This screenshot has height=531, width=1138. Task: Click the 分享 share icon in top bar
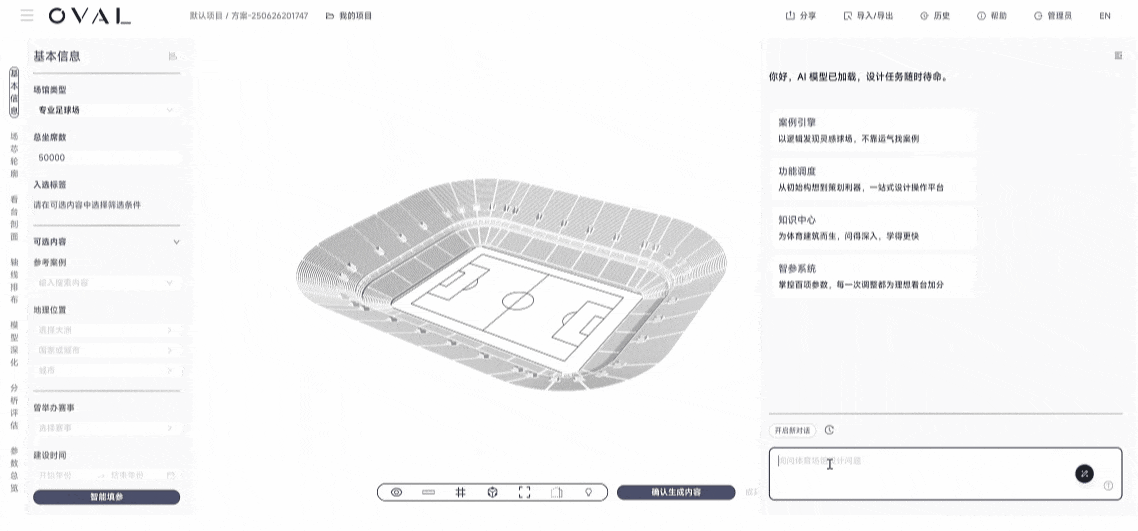point(790,16)
